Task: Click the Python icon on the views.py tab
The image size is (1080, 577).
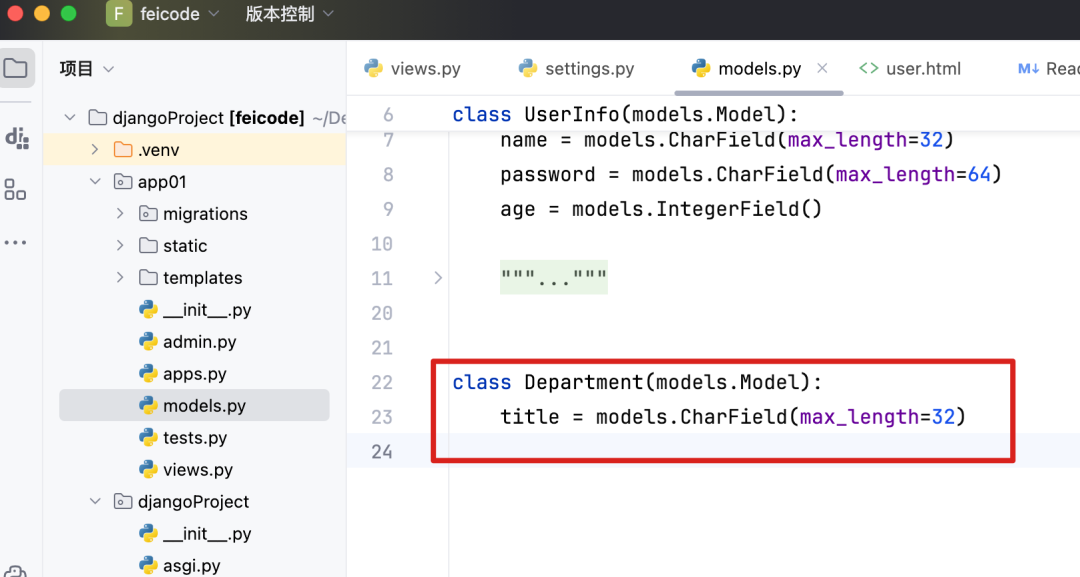Action: (375, 68)
